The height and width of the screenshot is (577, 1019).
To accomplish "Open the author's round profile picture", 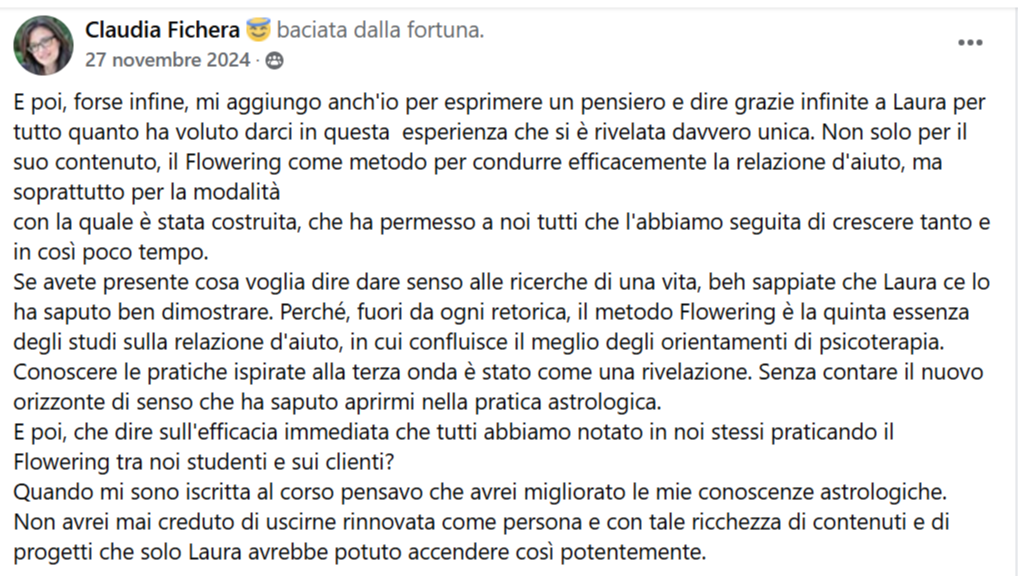I will point(44,45).
